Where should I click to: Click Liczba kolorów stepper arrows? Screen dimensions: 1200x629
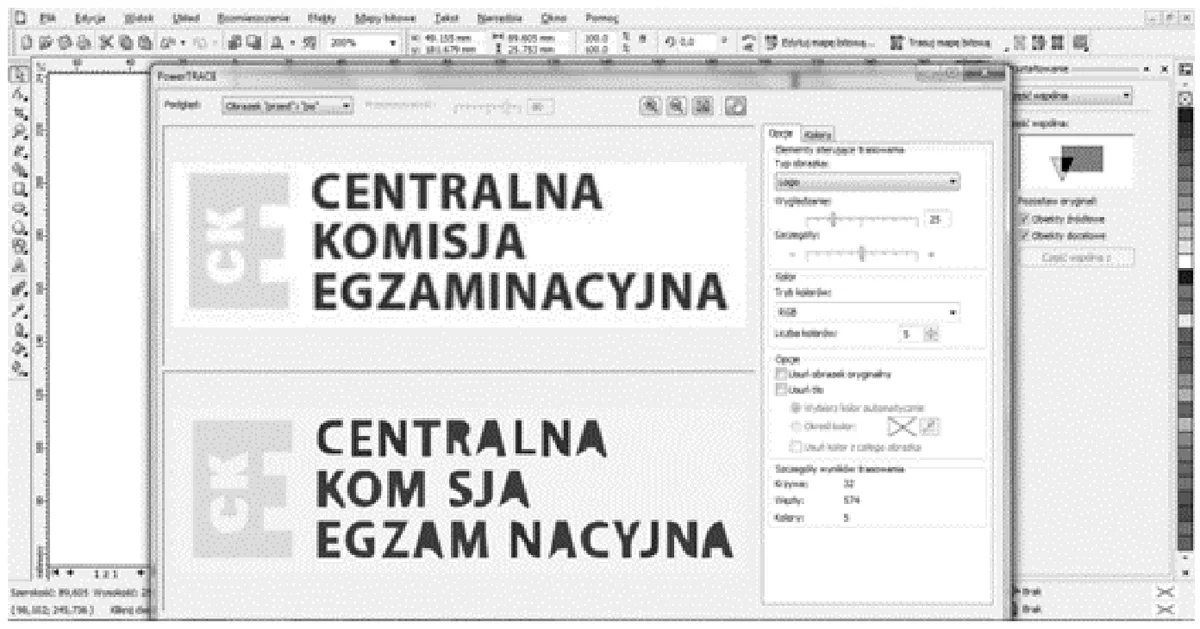[932, 333]
